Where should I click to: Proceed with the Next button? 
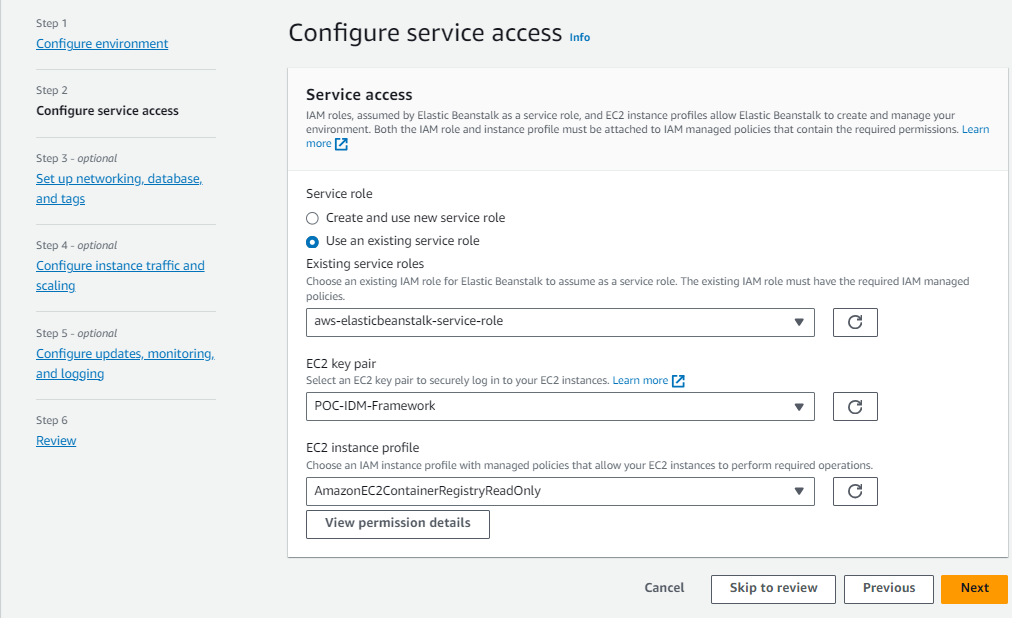coord(975,589)
